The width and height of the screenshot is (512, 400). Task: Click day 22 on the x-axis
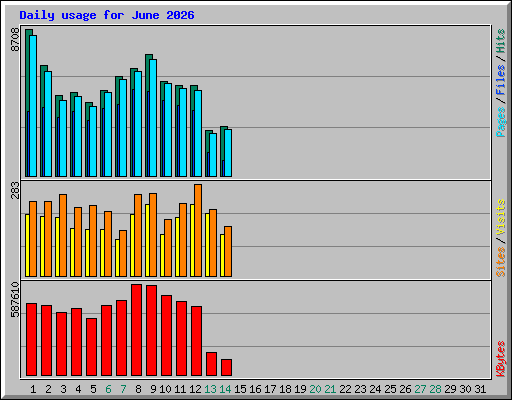click(x=345, y=389)
